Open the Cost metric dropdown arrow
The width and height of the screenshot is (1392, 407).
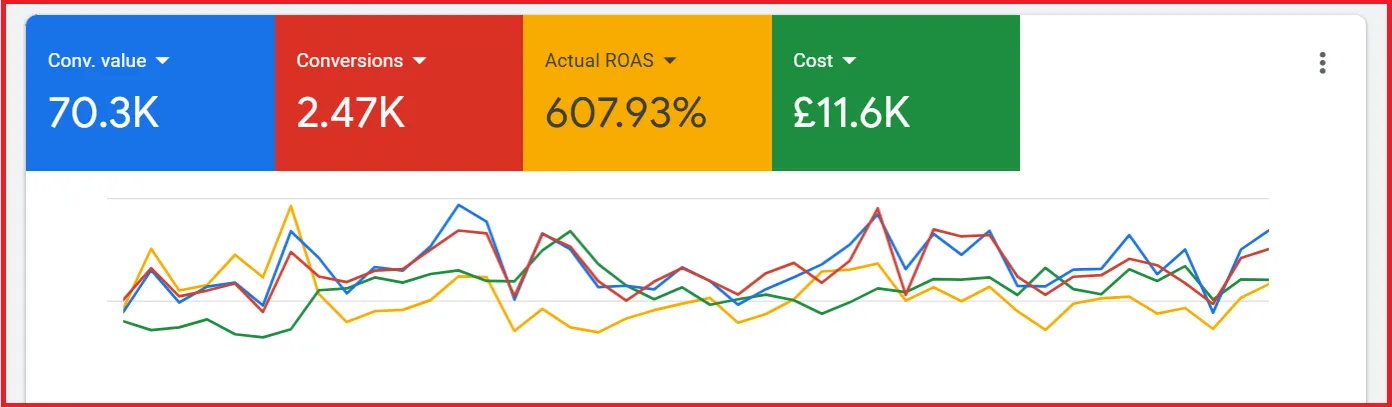click(x=849, y=61)
